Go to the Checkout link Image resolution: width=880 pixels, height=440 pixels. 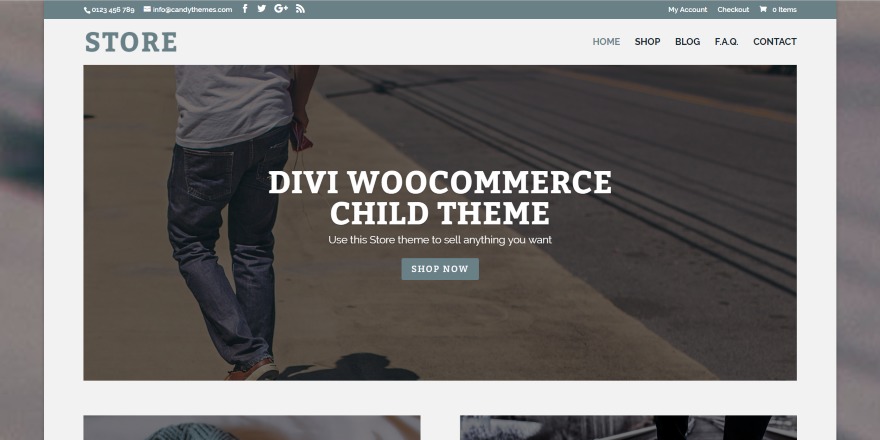pos(733,10)
